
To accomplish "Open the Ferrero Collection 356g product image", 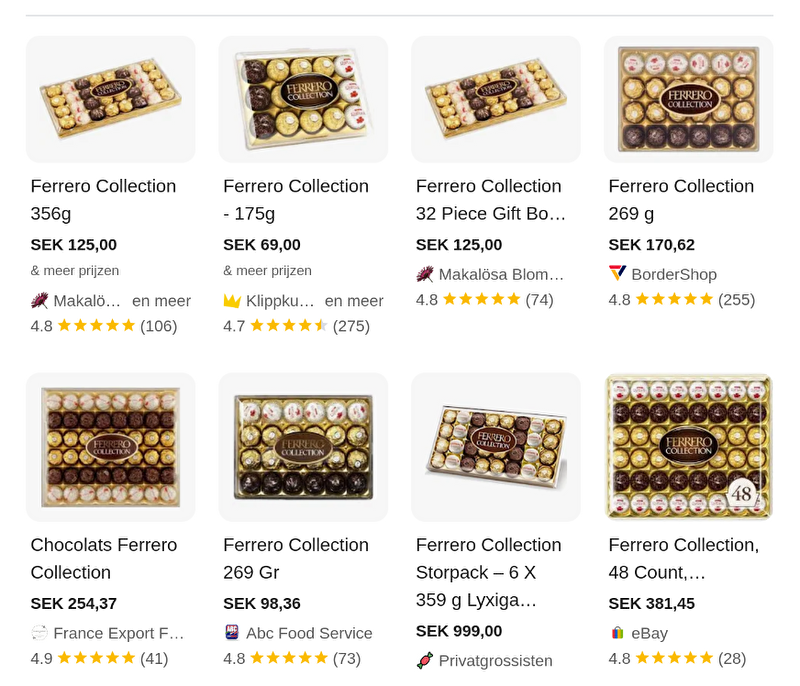I will [x=110, y=98].
